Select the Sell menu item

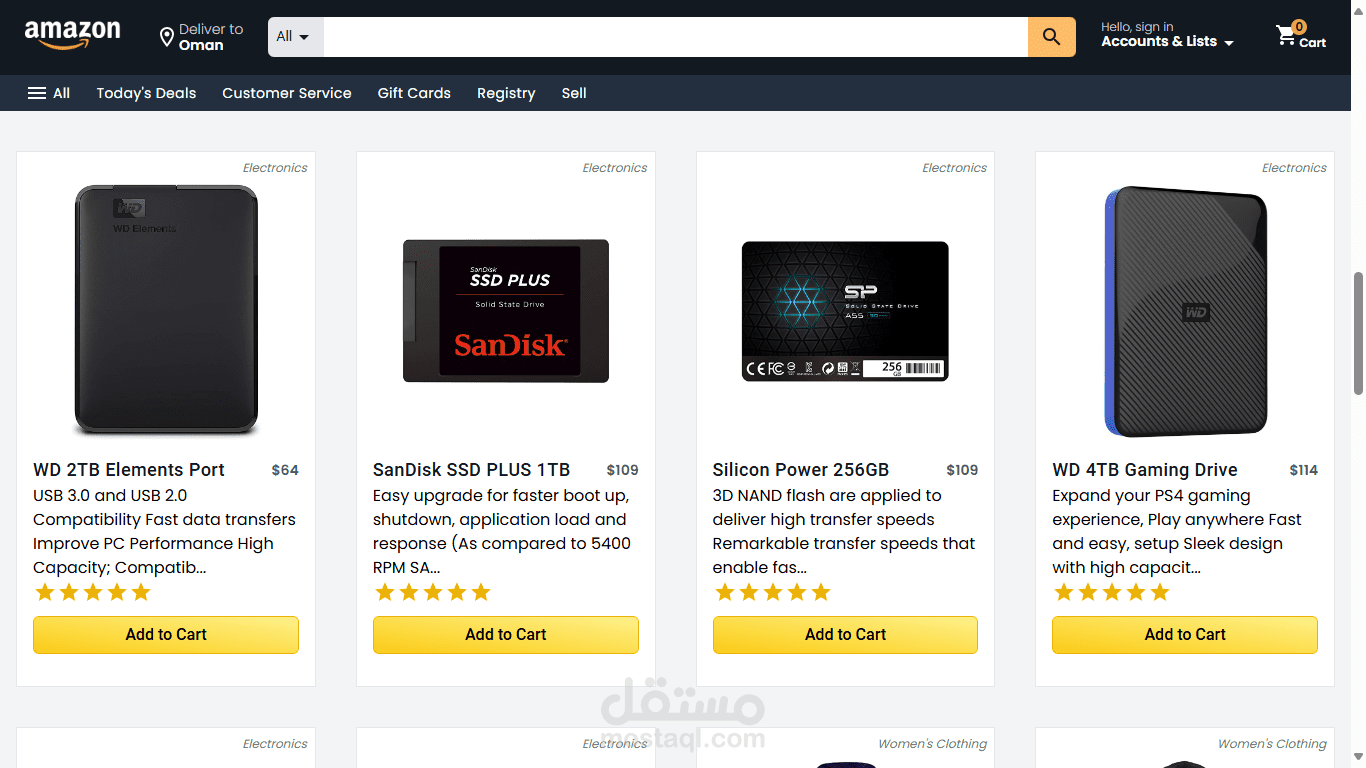574,93
